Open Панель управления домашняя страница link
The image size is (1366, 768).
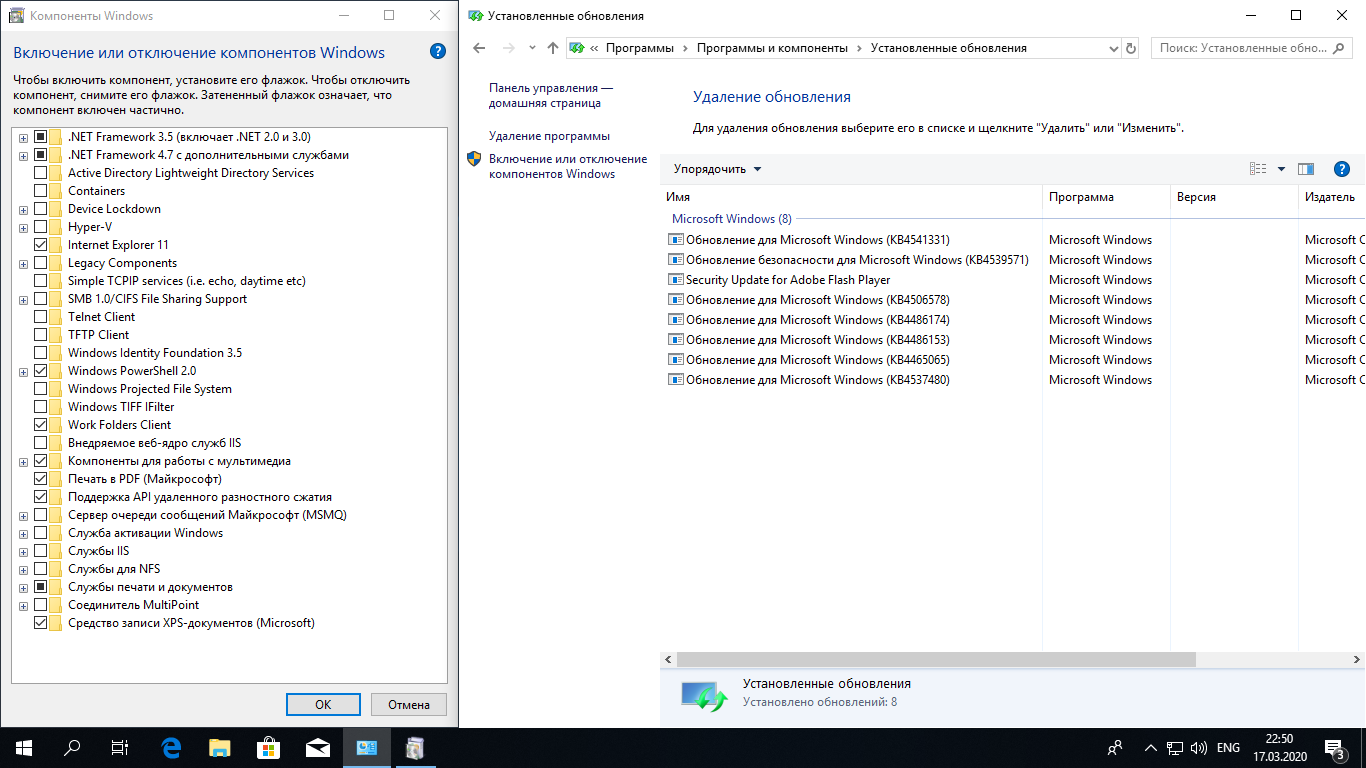click(550, 95)
